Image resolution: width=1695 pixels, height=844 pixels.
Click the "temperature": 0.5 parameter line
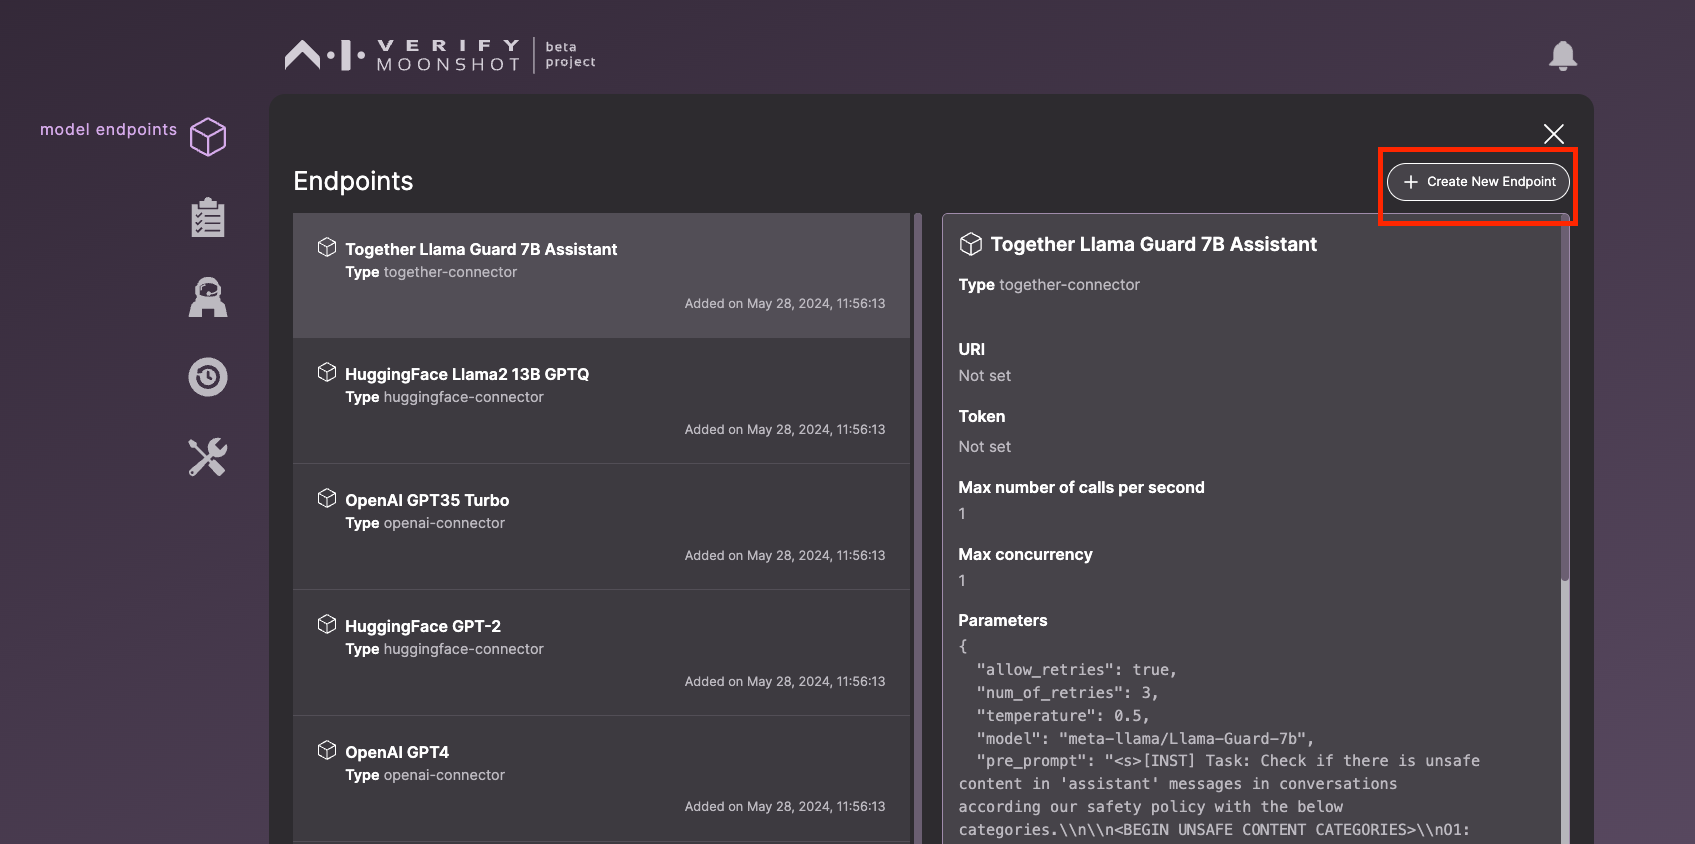point(1063,716)
